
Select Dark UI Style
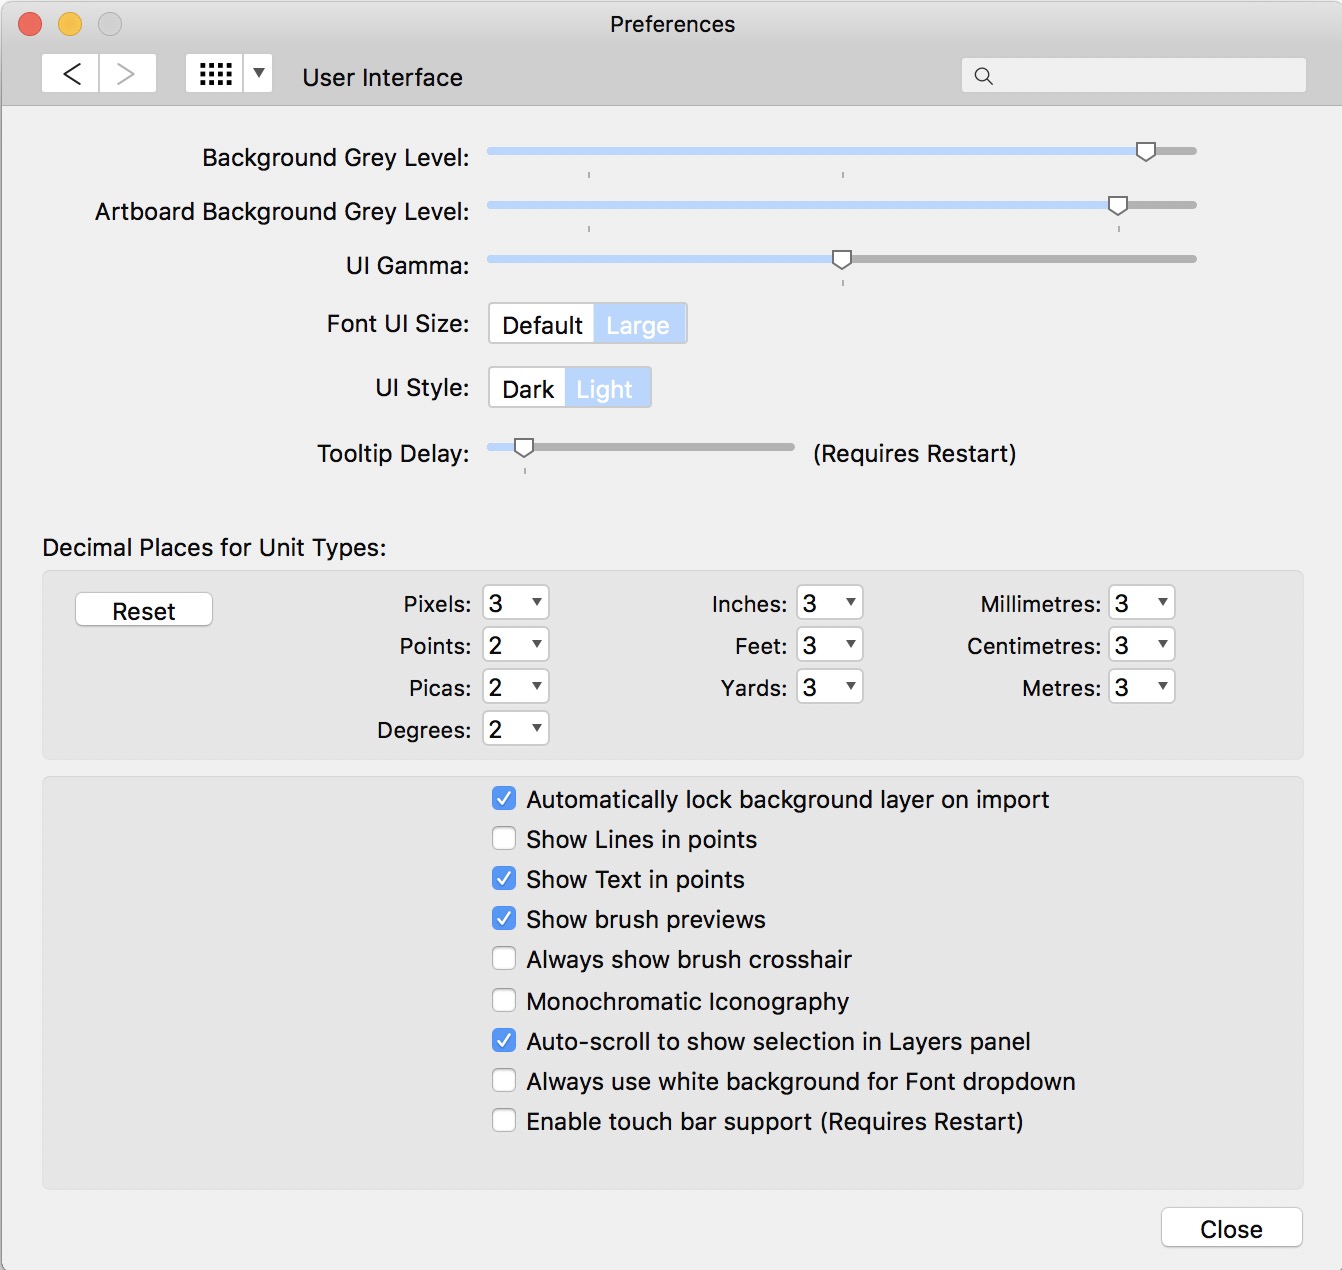527,389
